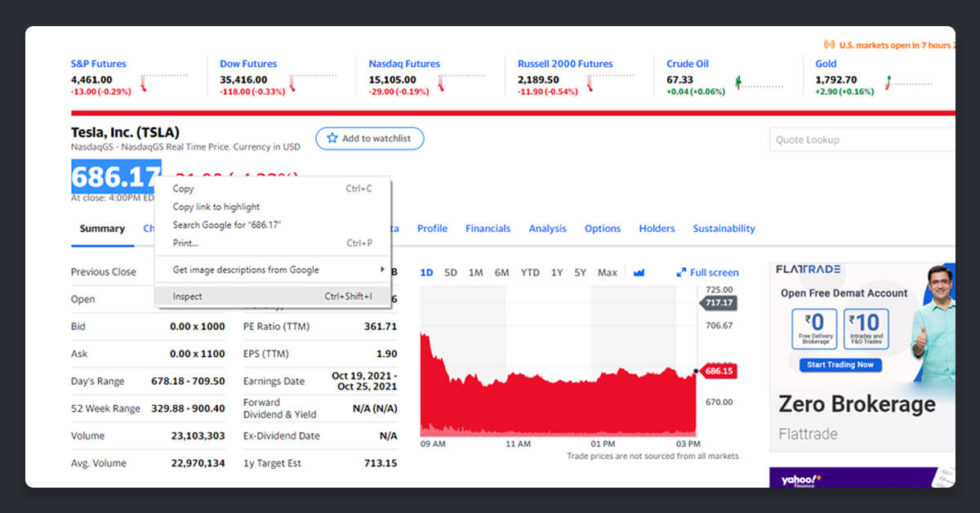Open the Financials tab
This screenshot has width=980, height=513.
pyautogui.click(x=488, y=229)
